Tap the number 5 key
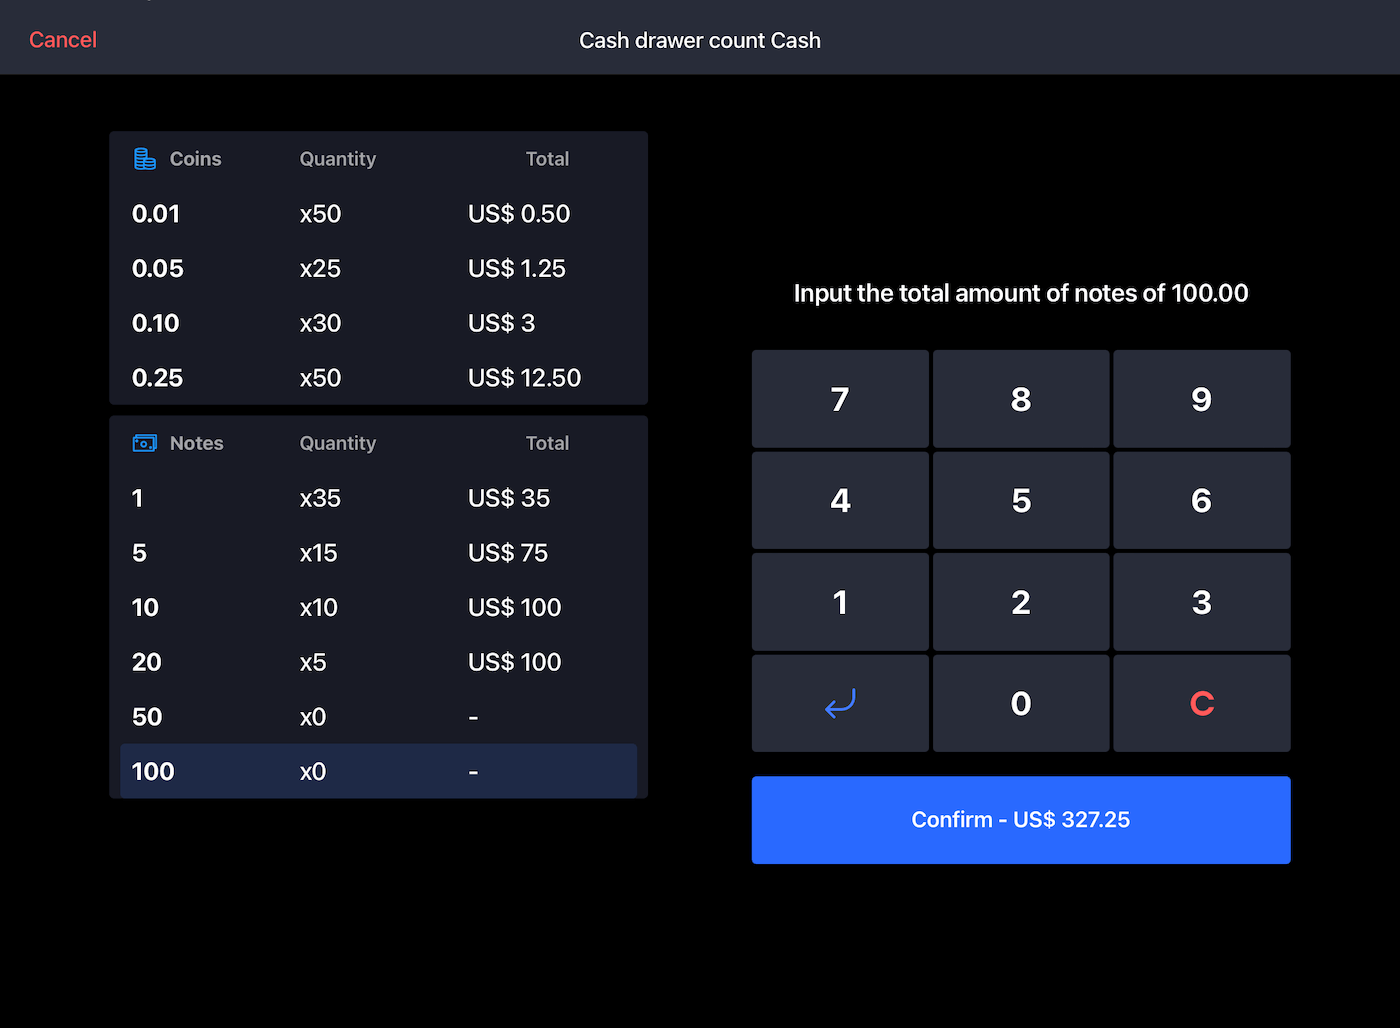The height and width of the screenshot is (1028, 1400). pos(1020,500)
